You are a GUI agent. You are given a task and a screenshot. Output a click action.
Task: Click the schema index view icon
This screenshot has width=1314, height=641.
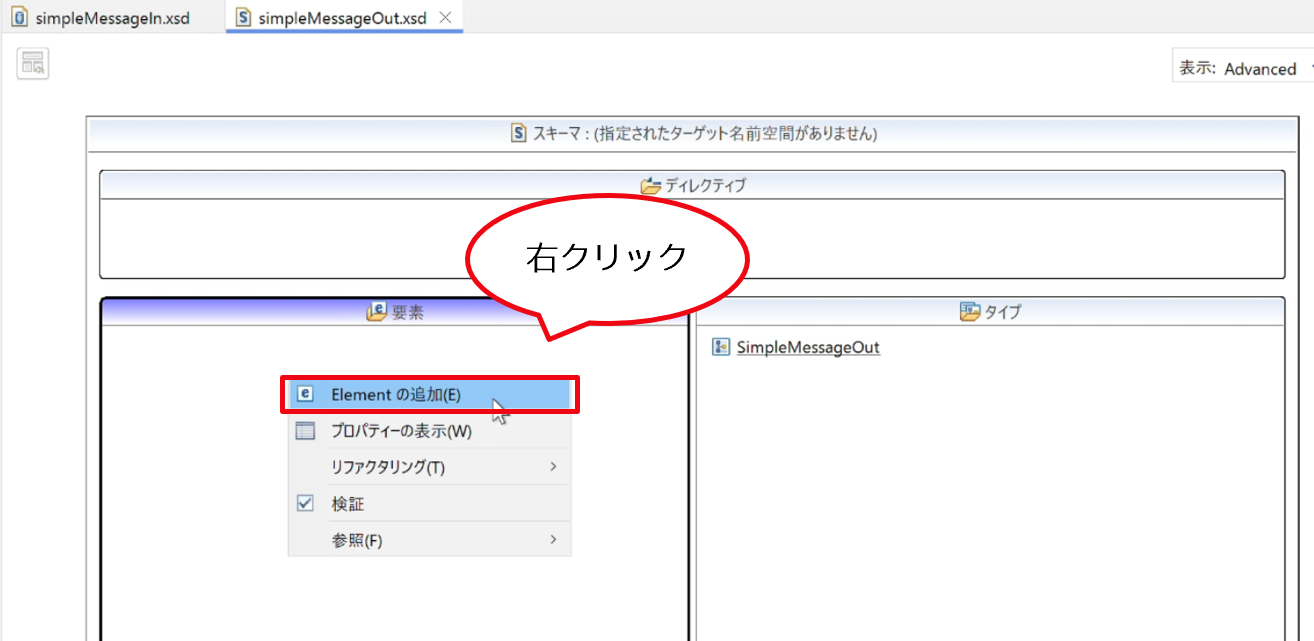[33, 63]
